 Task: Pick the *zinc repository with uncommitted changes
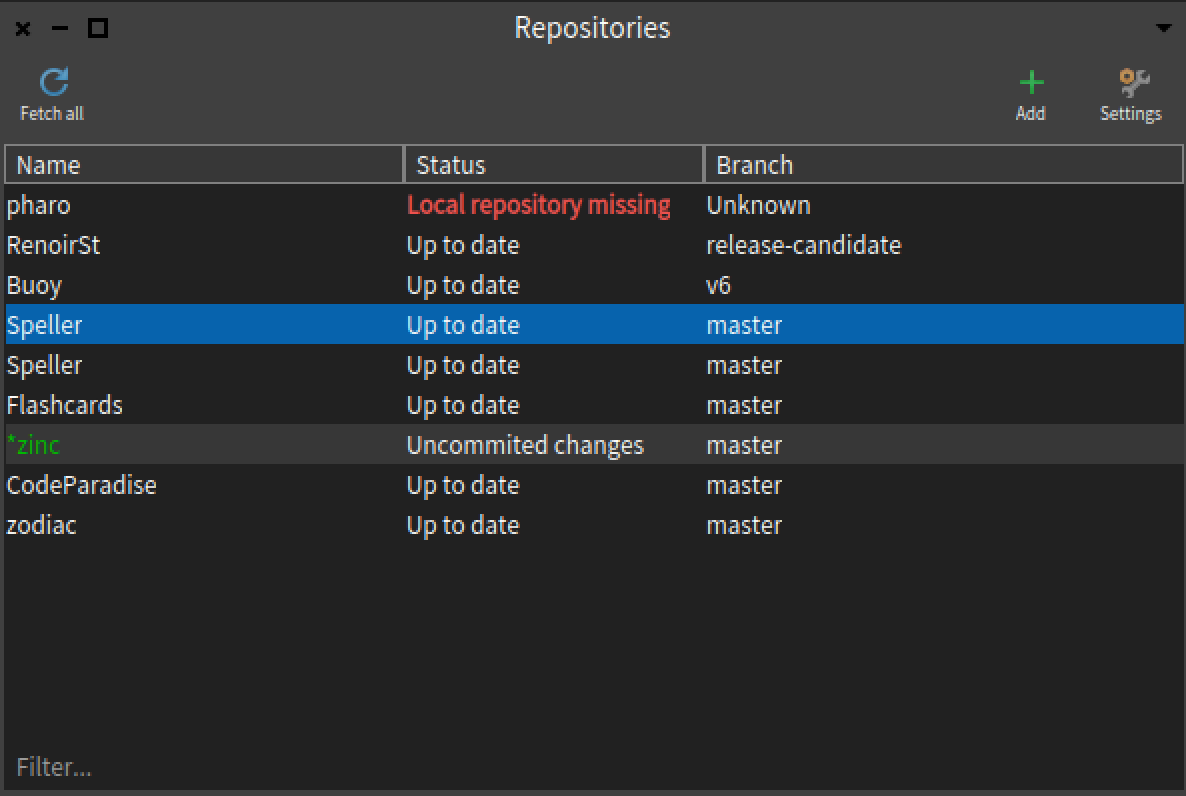tap(34, 445)
